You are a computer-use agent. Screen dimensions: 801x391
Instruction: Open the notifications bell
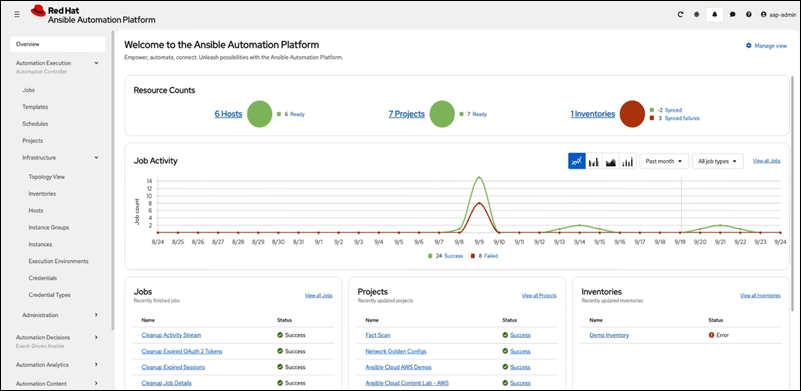point(714,15)
